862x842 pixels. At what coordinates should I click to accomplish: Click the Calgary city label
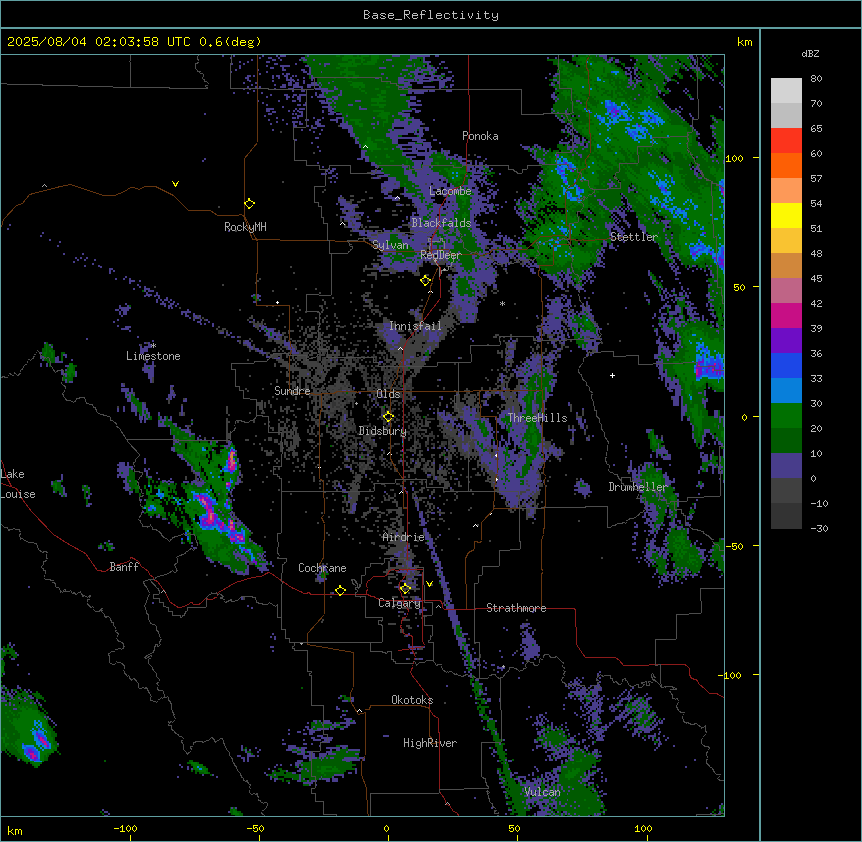[x=399, y=603]
